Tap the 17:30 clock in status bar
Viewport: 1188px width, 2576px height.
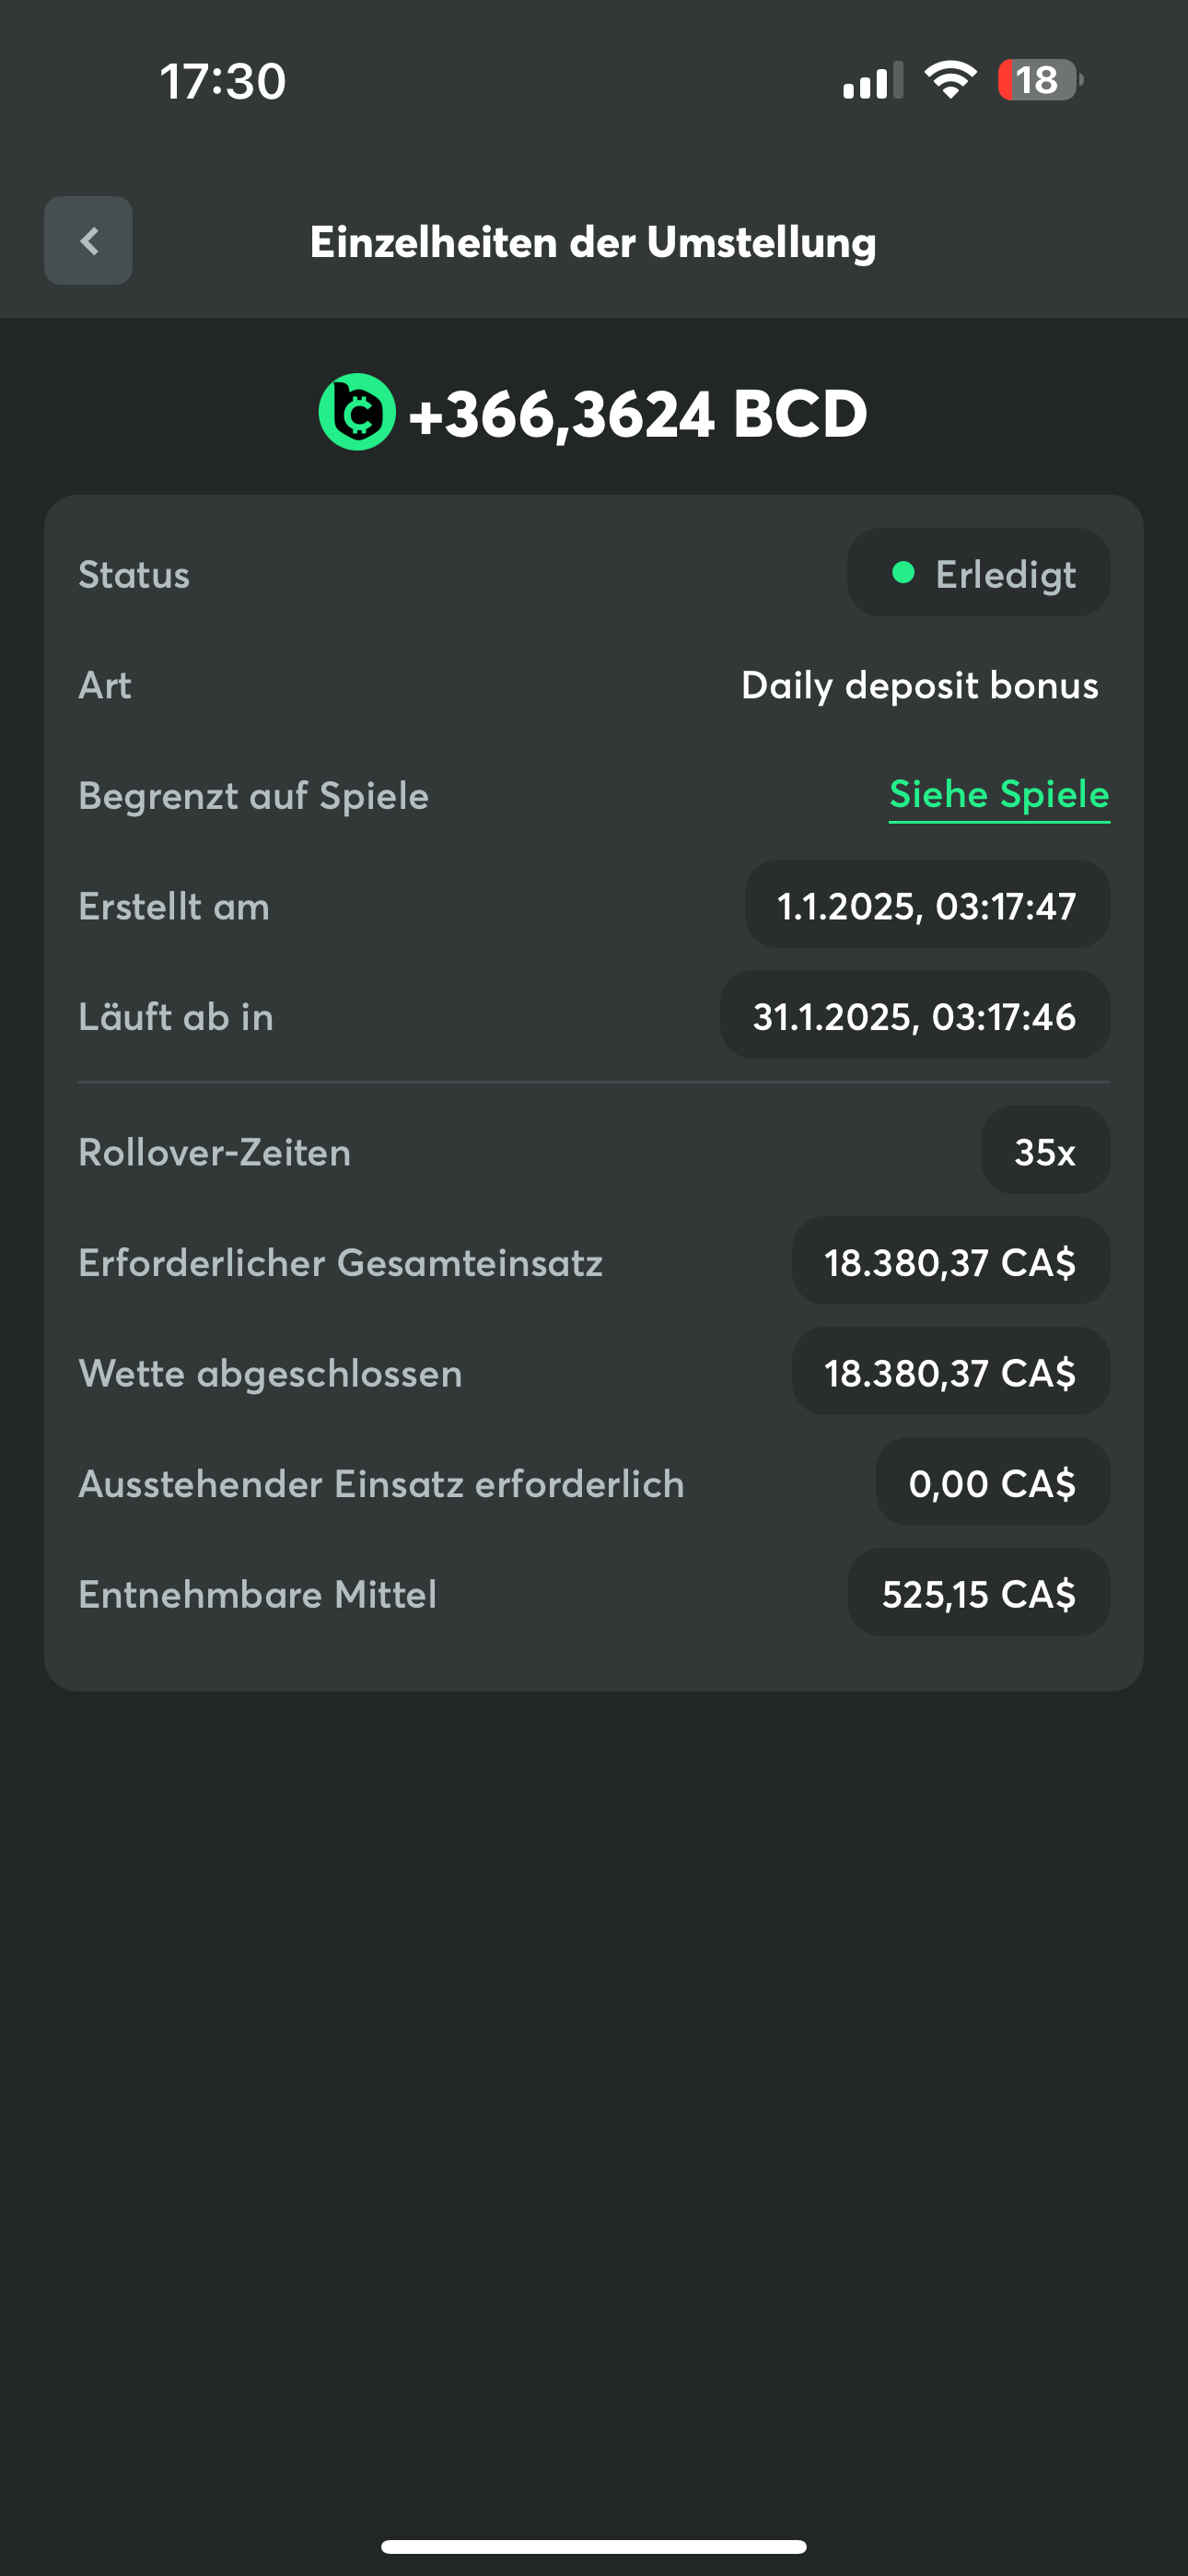click(x=223, y=81)
